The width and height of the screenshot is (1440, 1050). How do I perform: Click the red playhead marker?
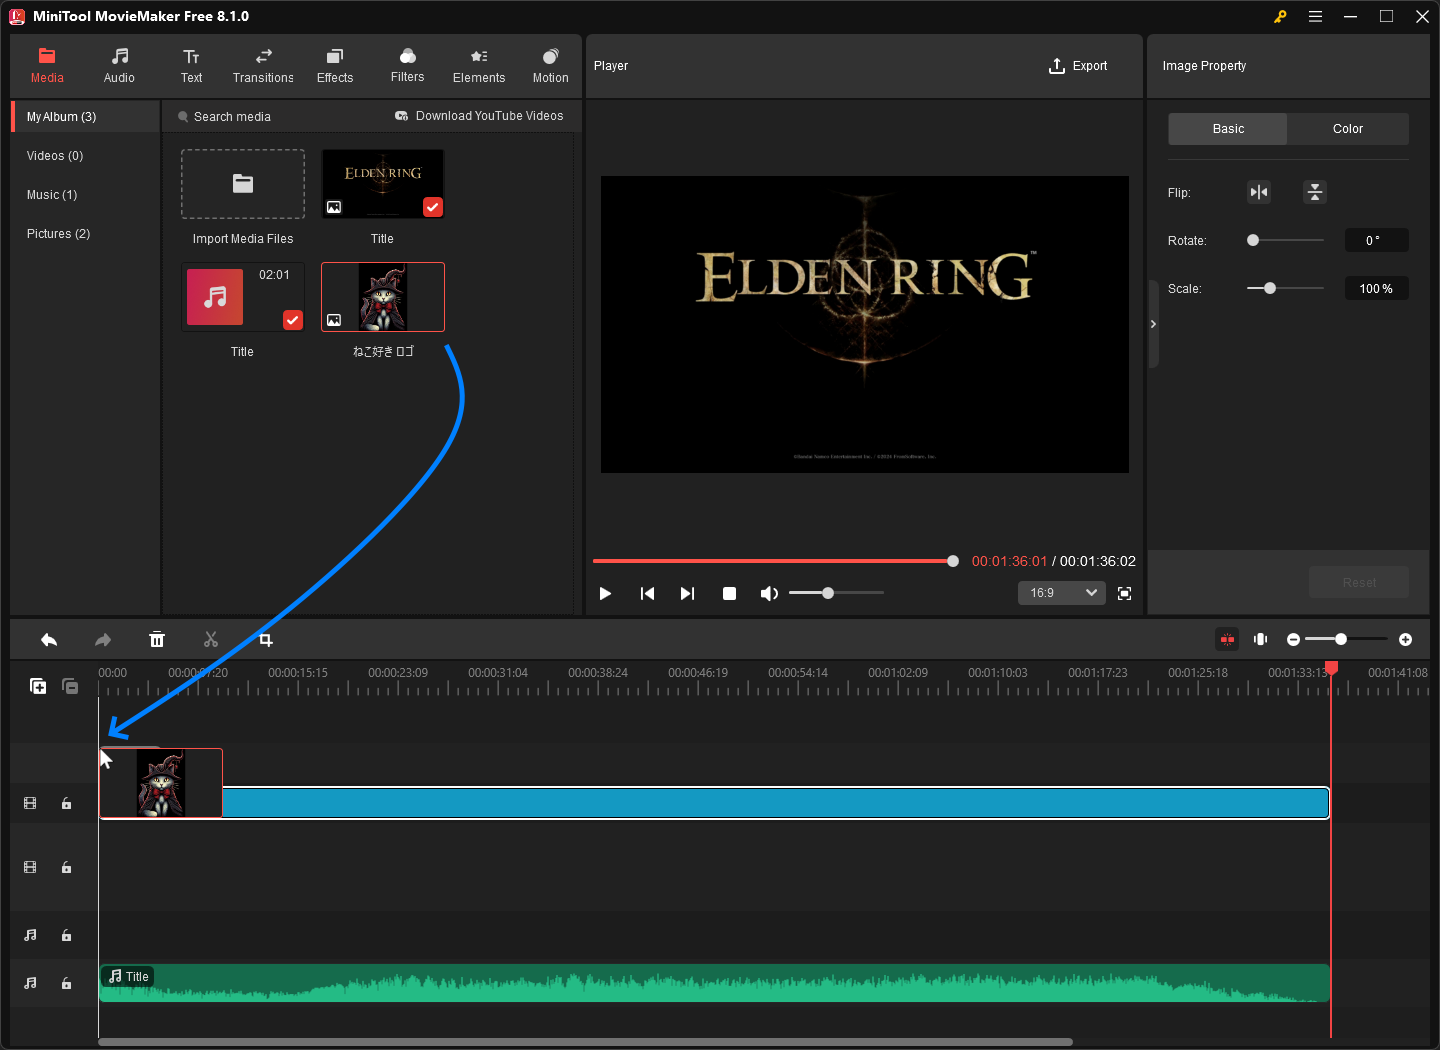[x=1331, y=667]
